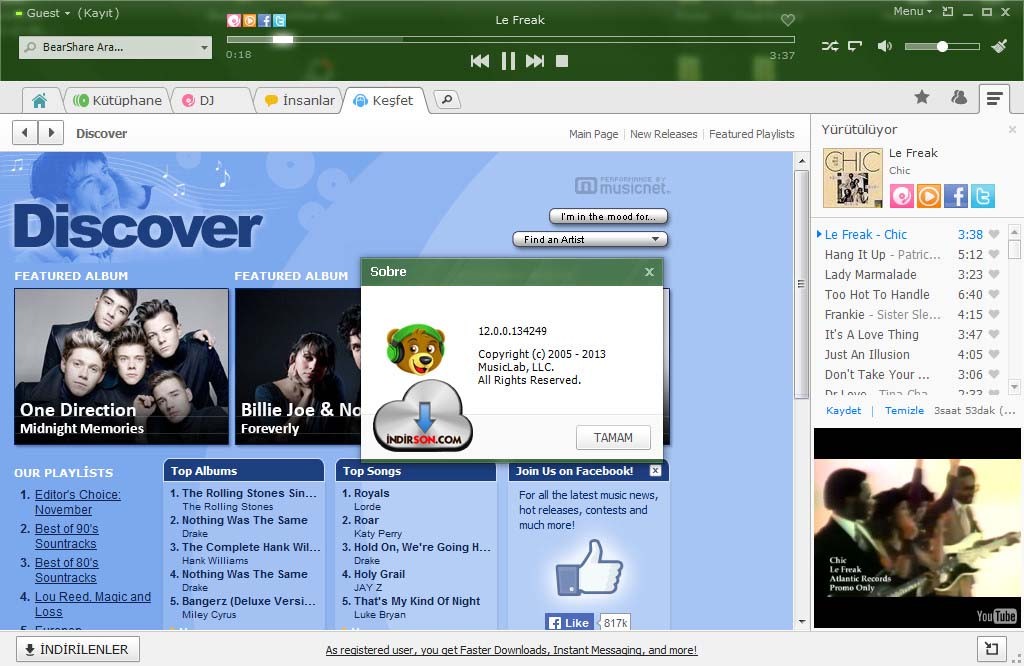The width and height of the screenshot is (1024, 666).
Task: Skip to next track
Action: pyautogui.click(x=535, y=61)
